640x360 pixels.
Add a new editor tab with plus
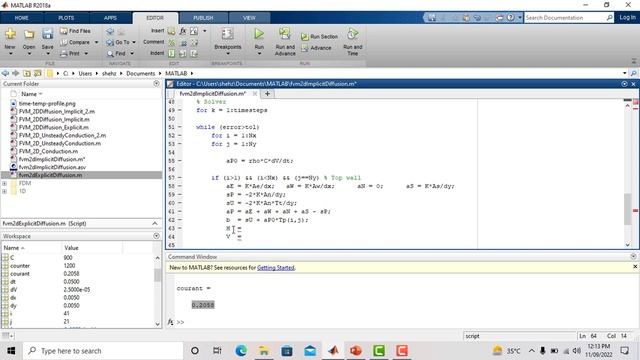coord(267,93)
